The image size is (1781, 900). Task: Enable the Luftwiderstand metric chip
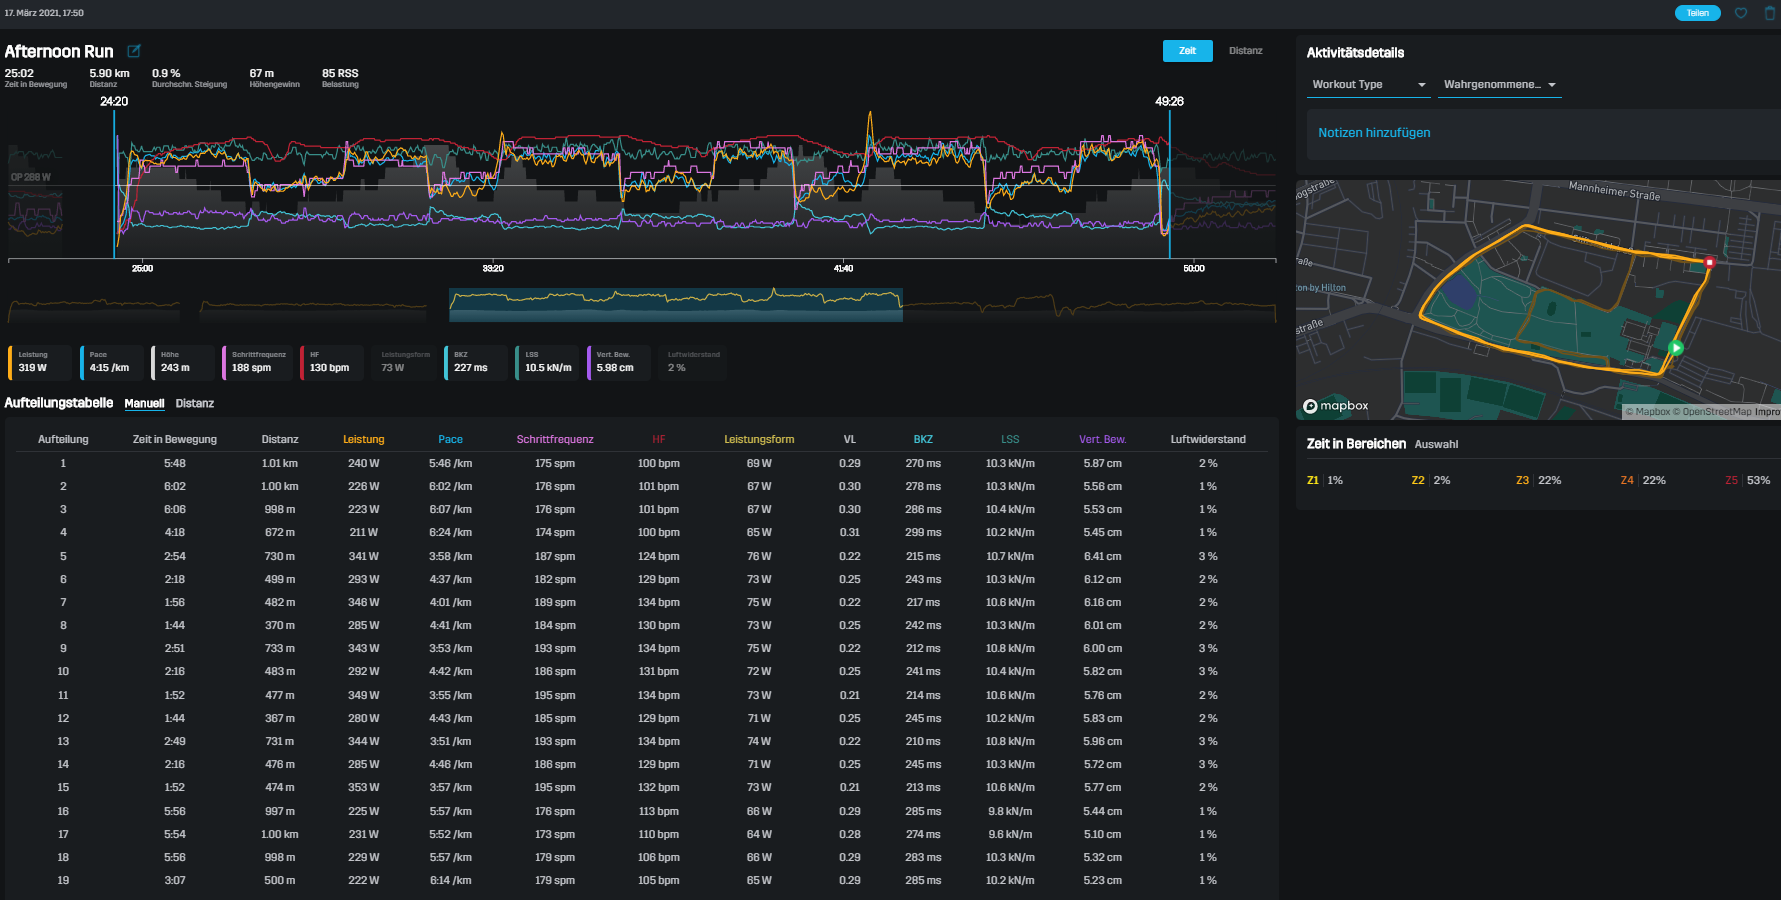click(x=692, y=362)
